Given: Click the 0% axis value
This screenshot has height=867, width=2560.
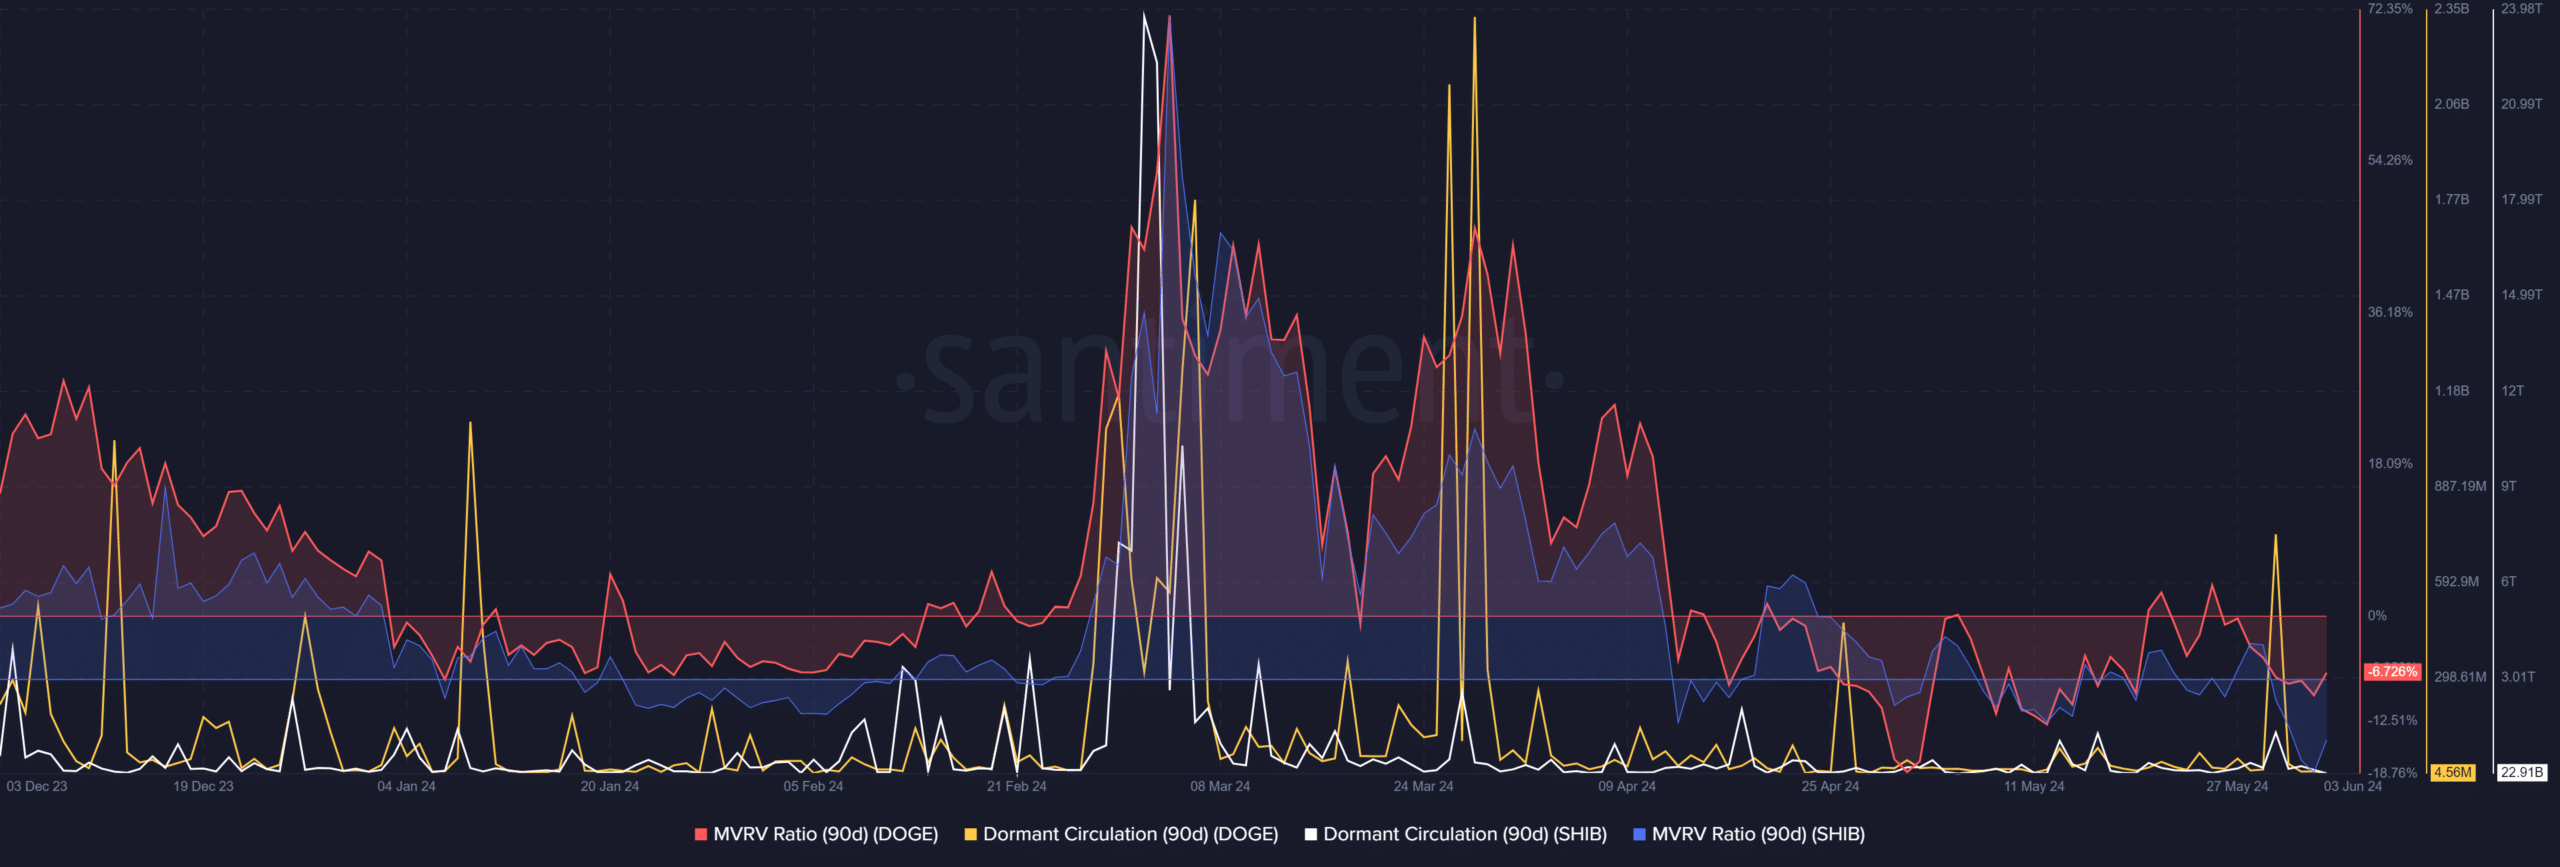Looking at the screenshot, I should [2377, 616].
